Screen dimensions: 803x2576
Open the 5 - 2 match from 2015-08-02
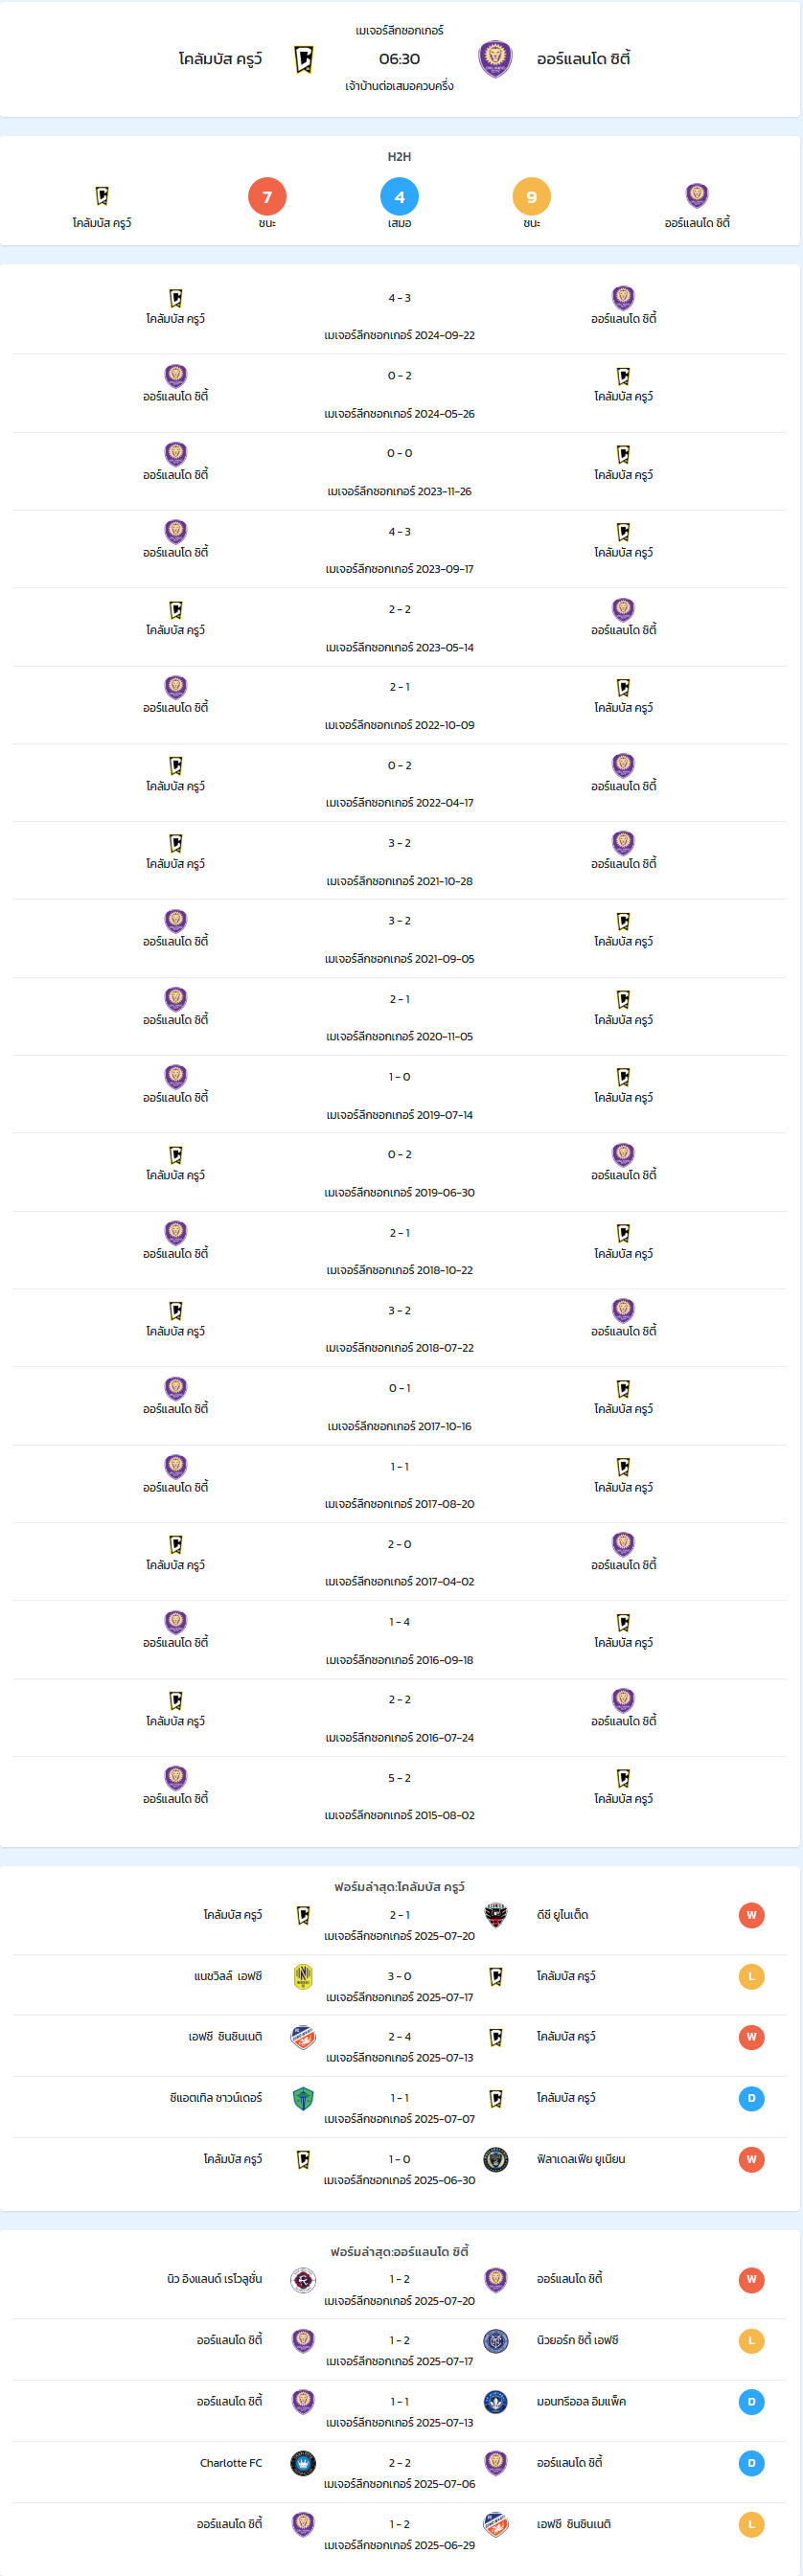point(399,1796)
